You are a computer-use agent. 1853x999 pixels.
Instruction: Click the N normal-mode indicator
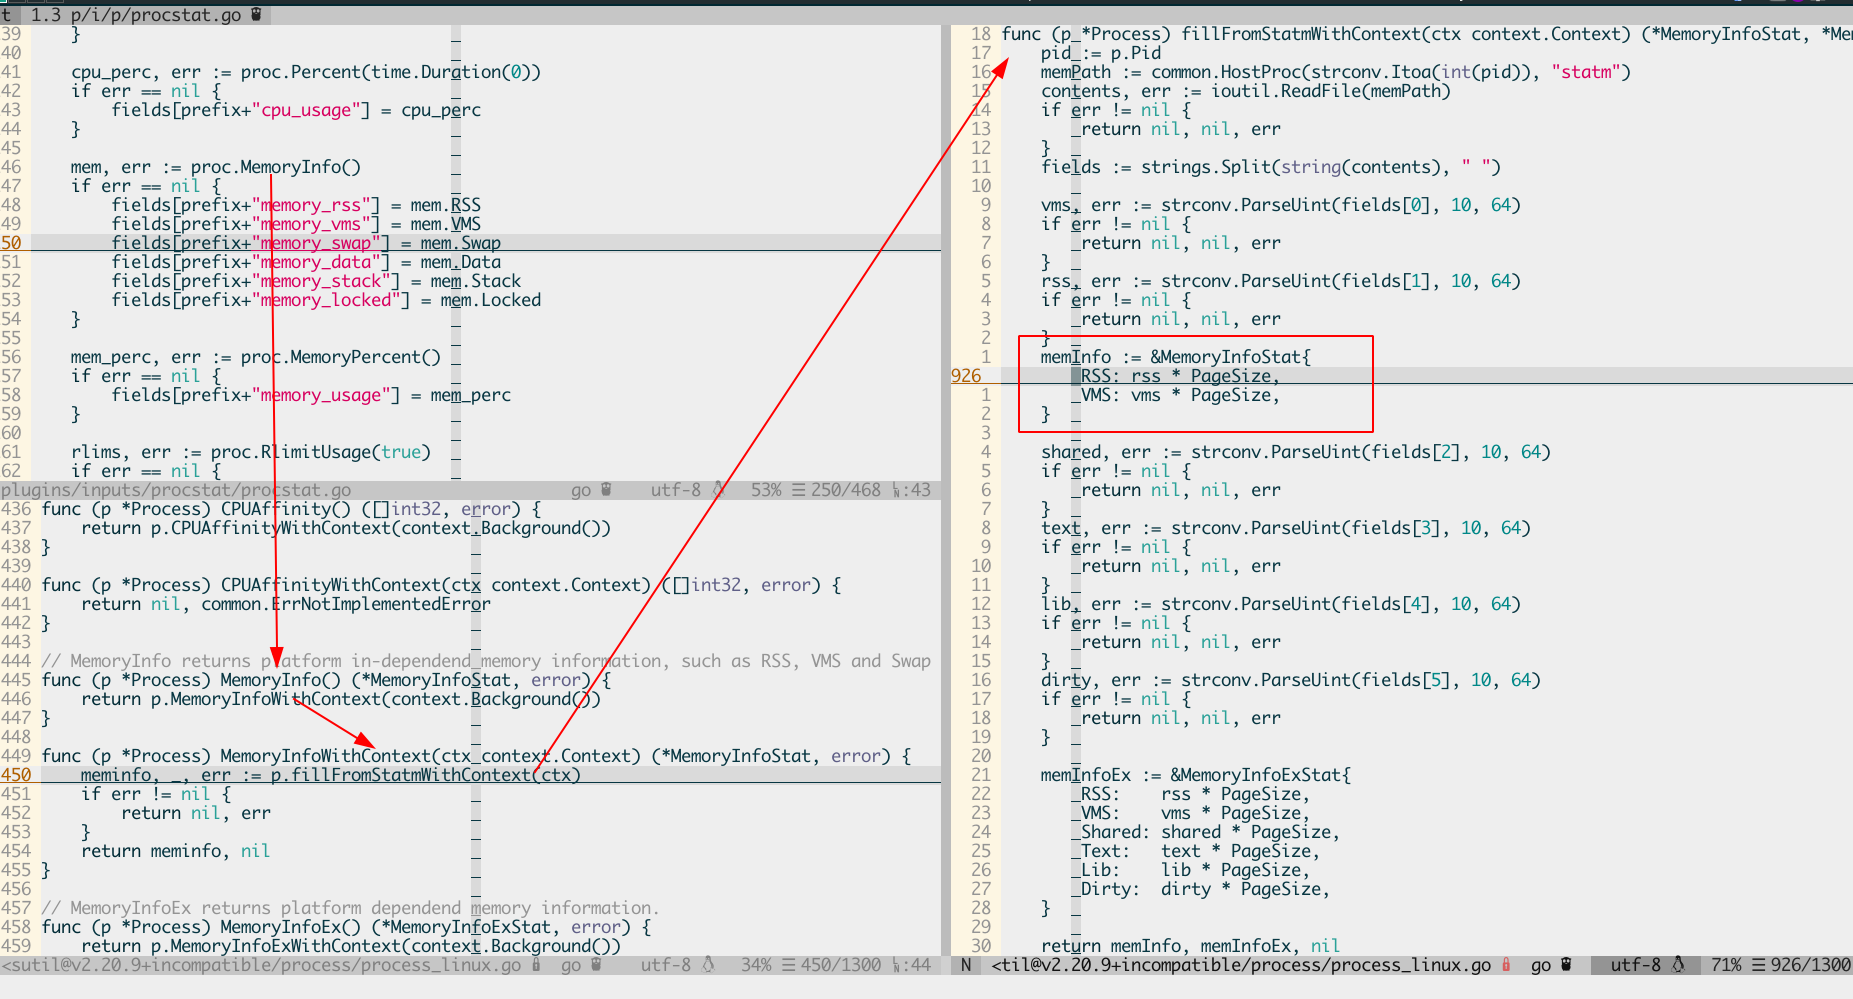coord(966,965)
